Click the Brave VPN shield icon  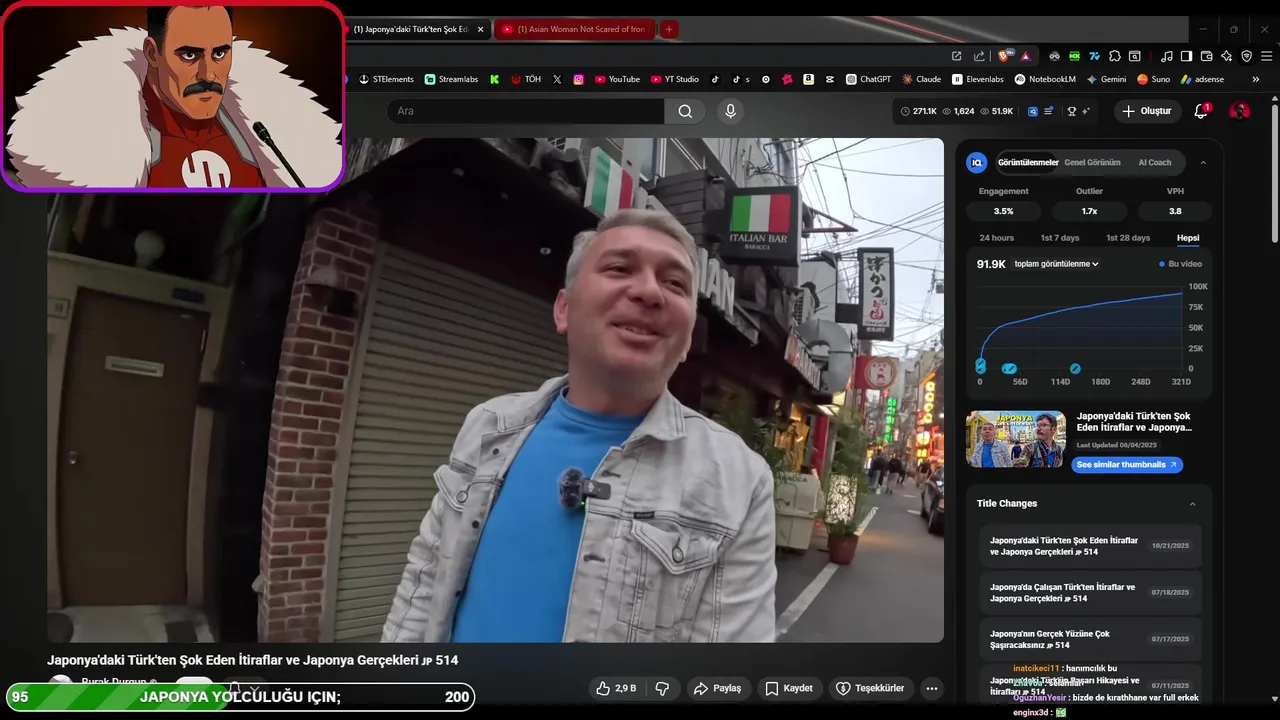[1246, 56]
